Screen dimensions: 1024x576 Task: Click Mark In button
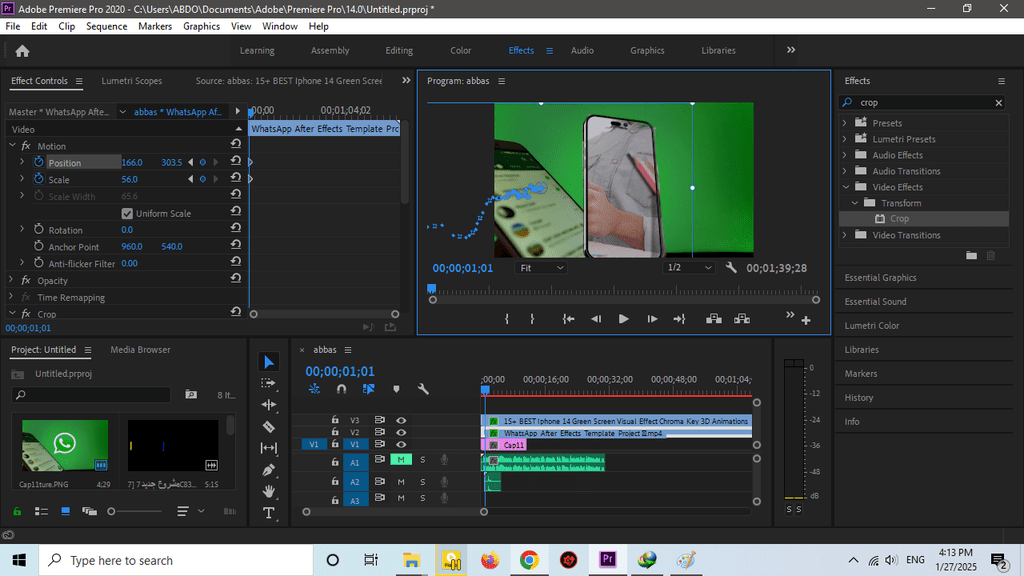[507, 319]
